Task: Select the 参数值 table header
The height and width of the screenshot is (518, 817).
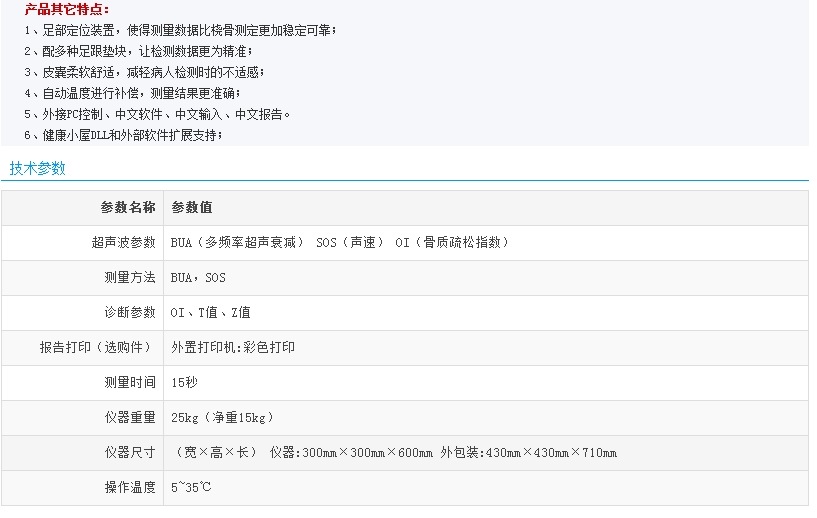Action: 192,208
